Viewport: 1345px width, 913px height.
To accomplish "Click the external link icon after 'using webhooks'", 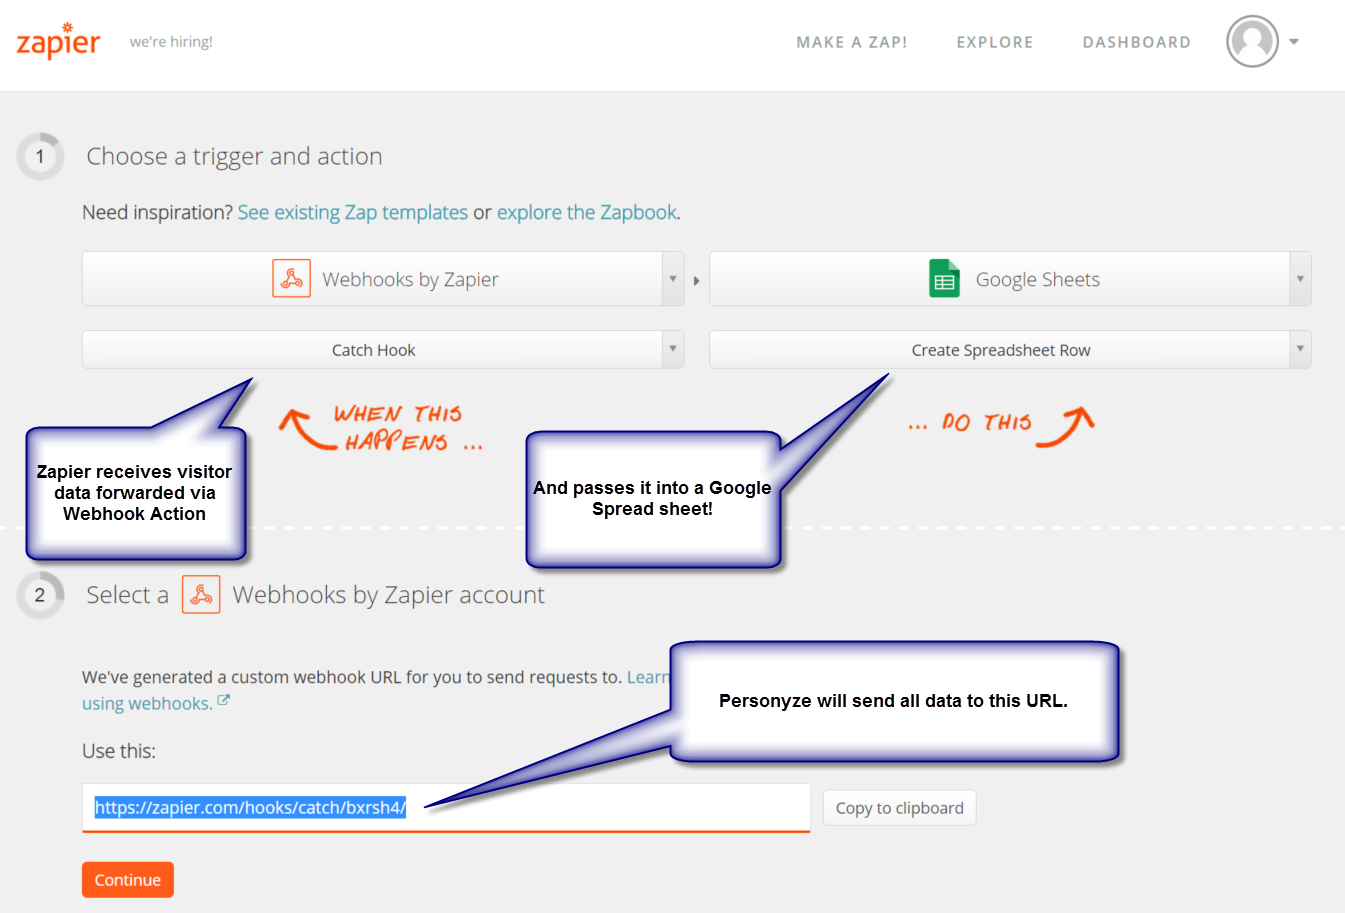I will coord(224,701).
